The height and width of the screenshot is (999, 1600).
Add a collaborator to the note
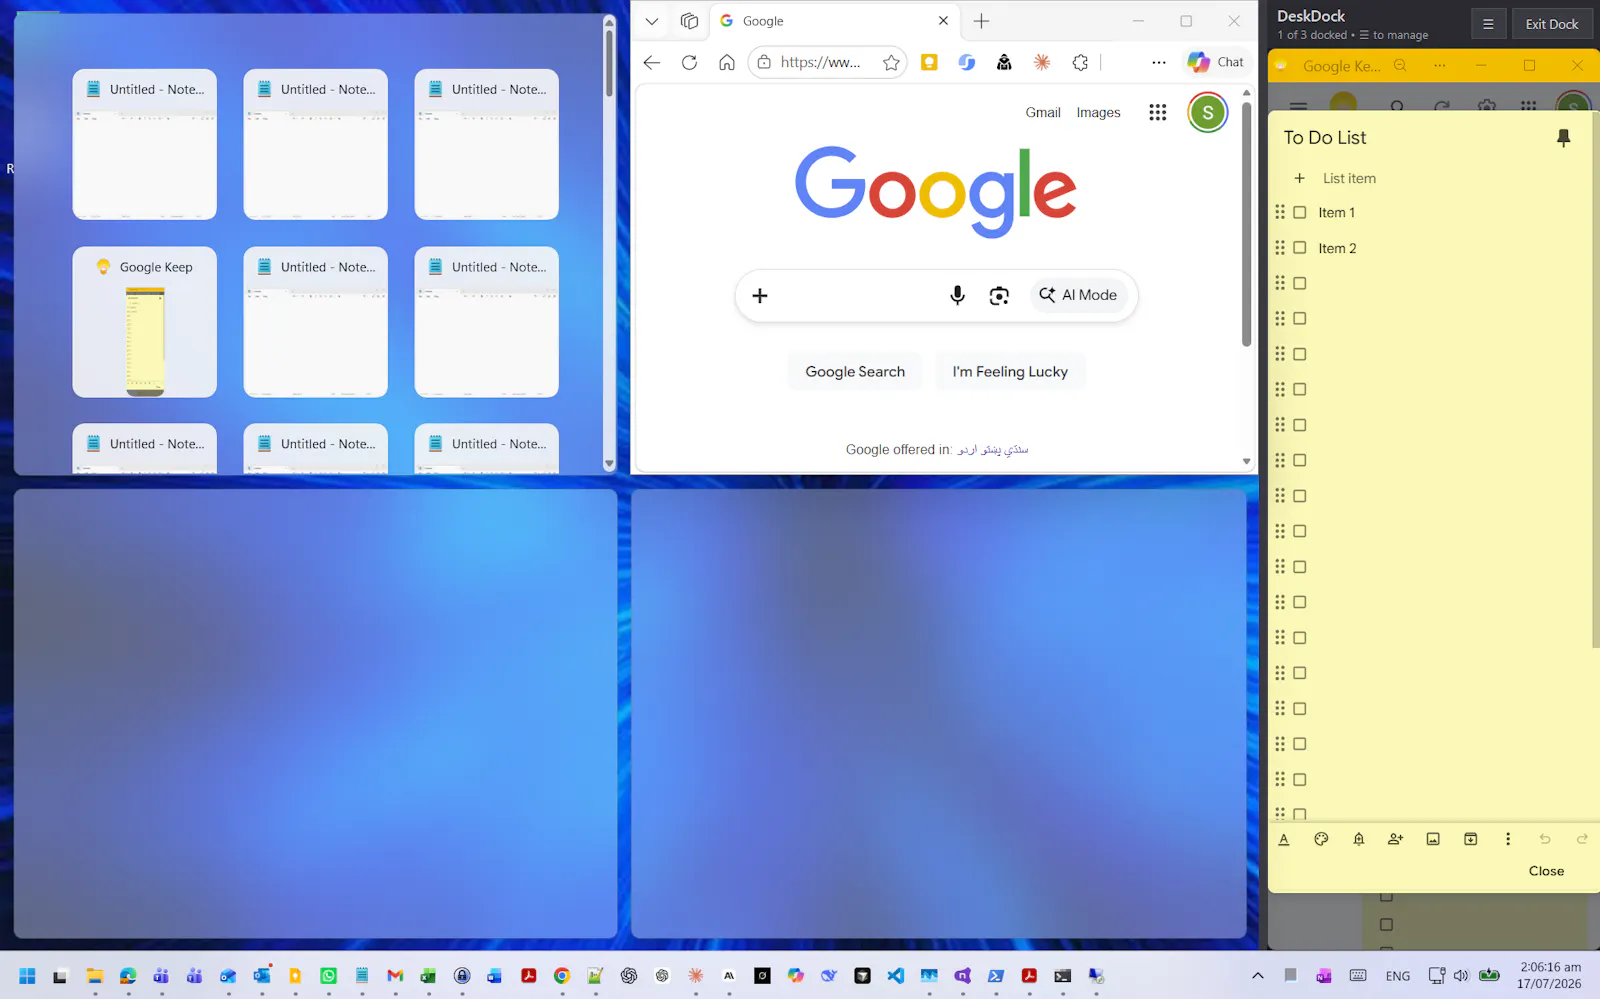point(1395,839)
